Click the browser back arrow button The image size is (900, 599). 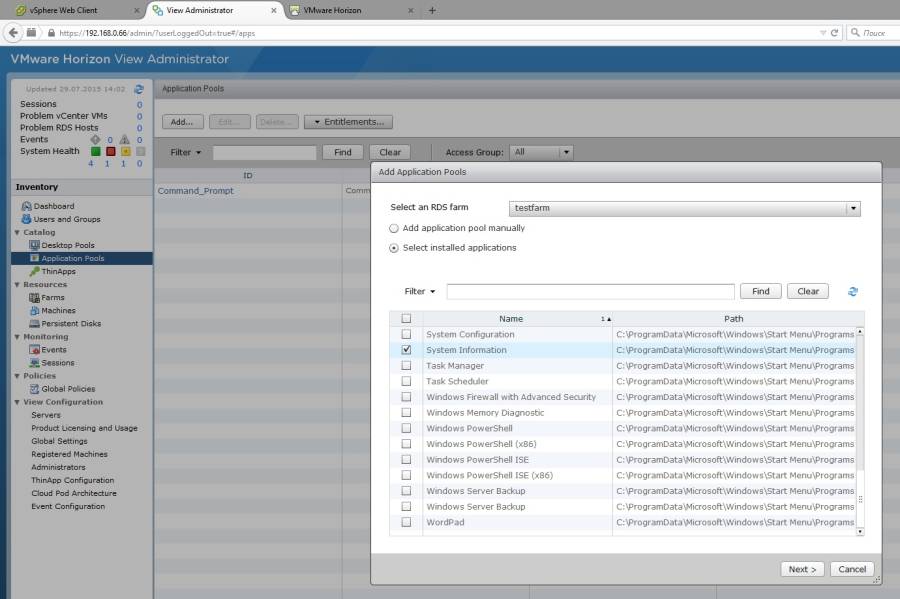pos(13,33)
